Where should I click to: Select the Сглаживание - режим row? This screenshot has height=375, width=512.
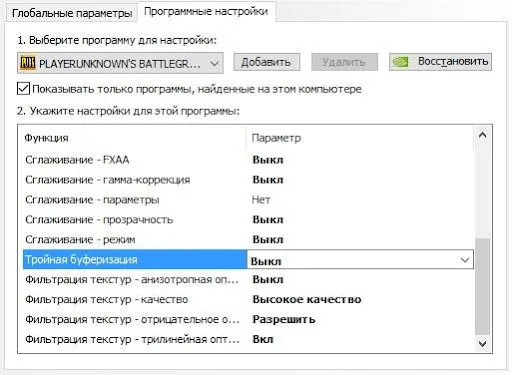pos(248,240)
